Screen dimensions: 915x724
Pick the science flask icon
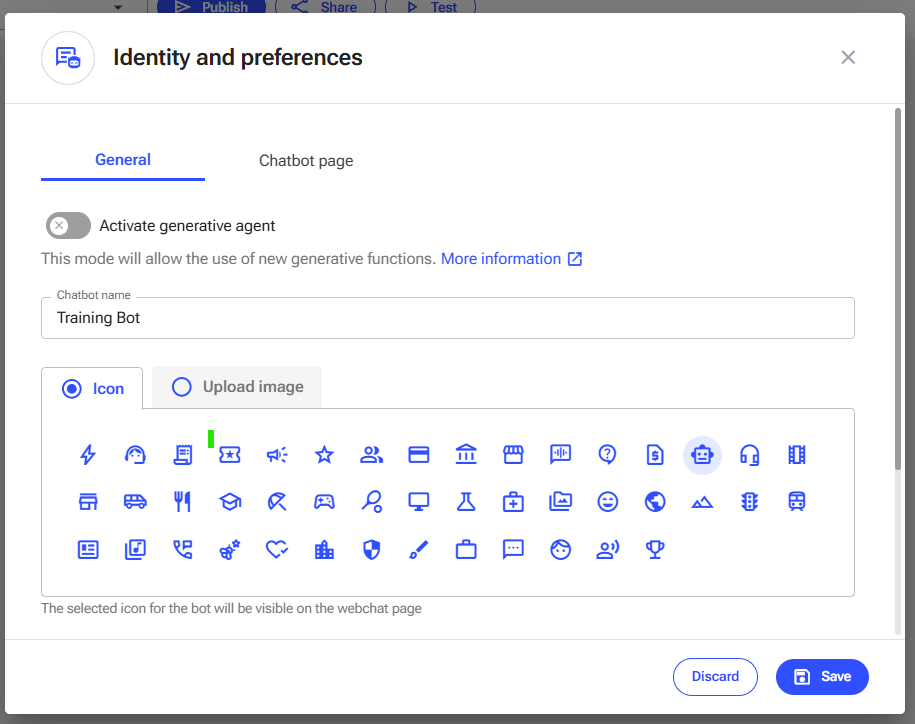click(x=466, y=502)
